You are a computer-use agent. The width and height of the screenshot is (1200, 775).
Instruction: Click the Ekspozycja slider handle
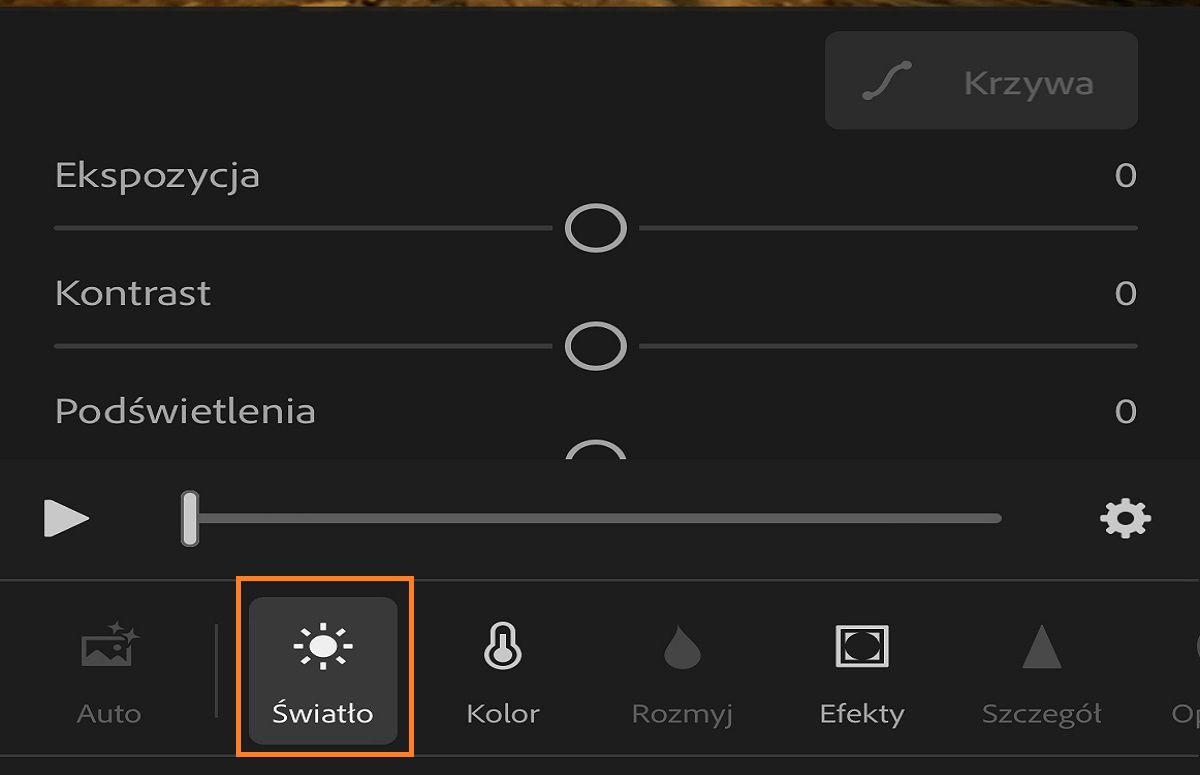(x=595, y=228)
